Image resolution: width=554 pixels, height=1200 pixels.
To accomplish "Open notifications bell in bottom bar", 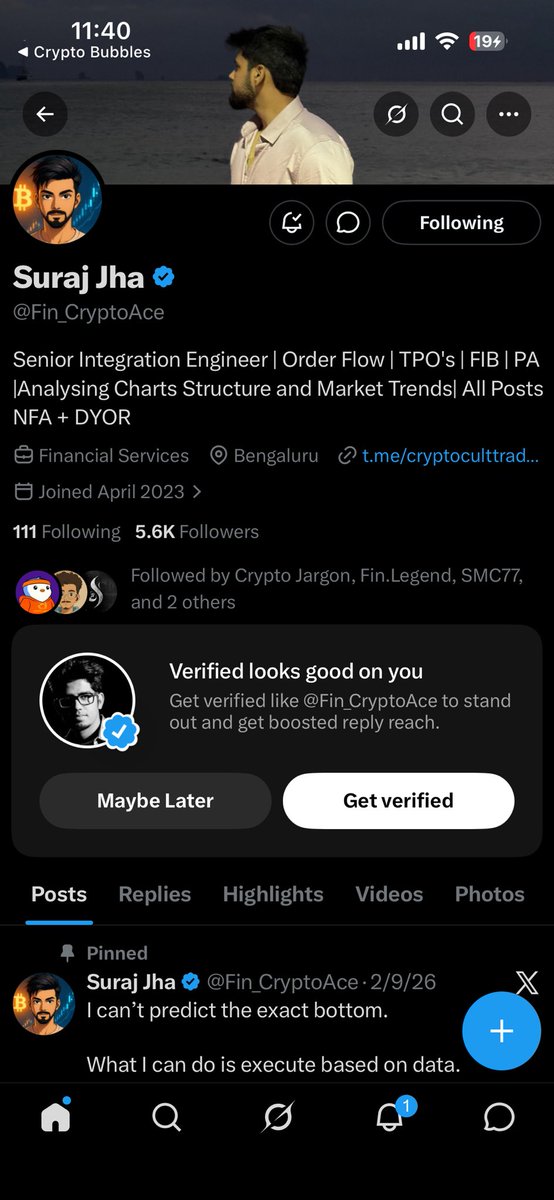I will (x=391, y=1114).
